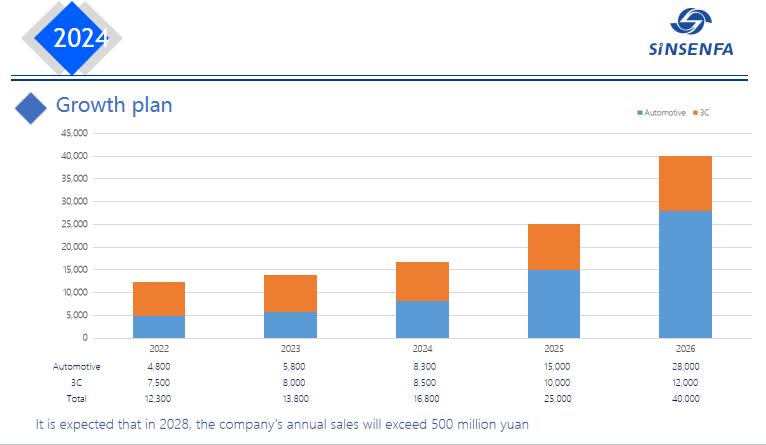
Task: Click the orange 3C legend marker
Action: [x=694, y=113]
